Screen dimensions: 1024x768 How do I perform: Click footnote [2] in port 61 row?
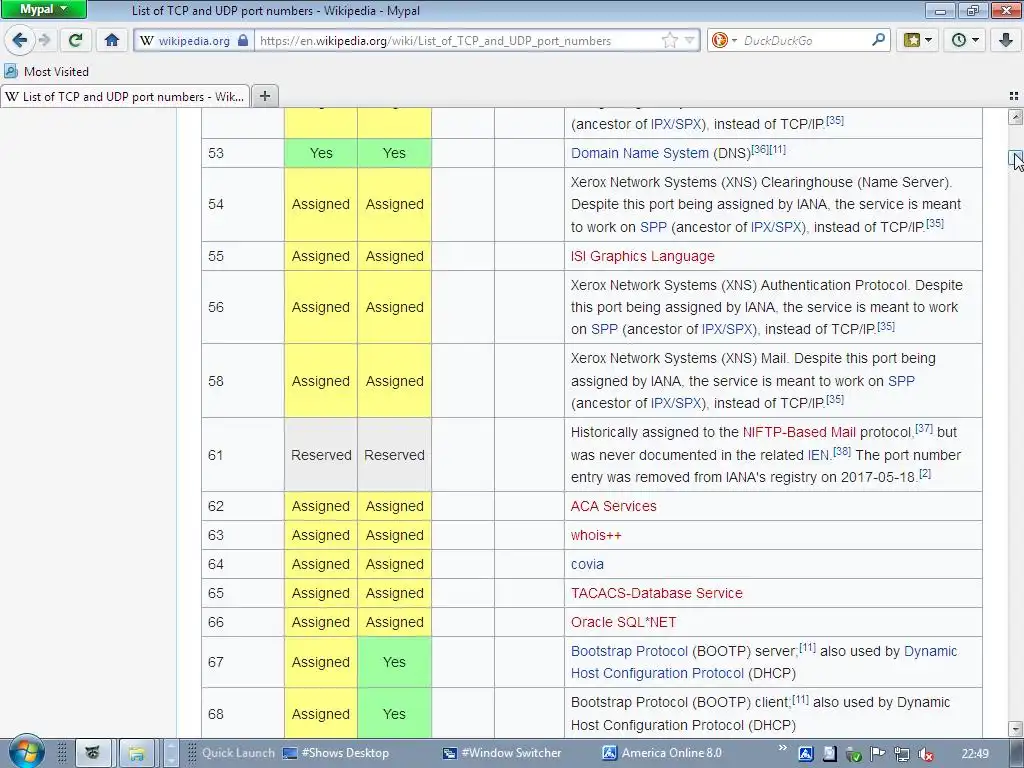[925, 473]
